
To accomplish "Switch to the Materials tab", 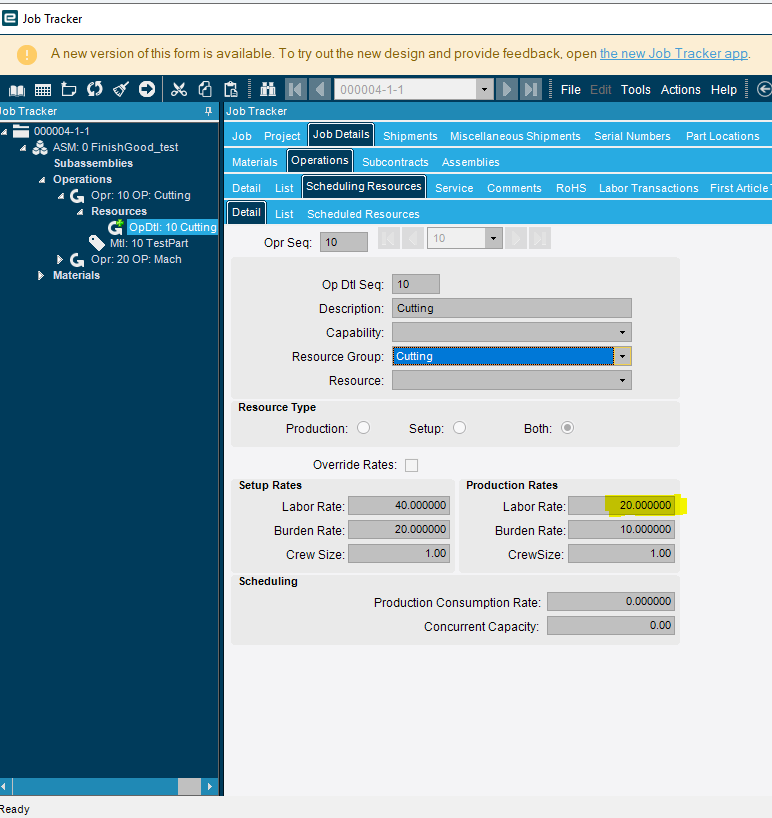I will coord(255,162).
